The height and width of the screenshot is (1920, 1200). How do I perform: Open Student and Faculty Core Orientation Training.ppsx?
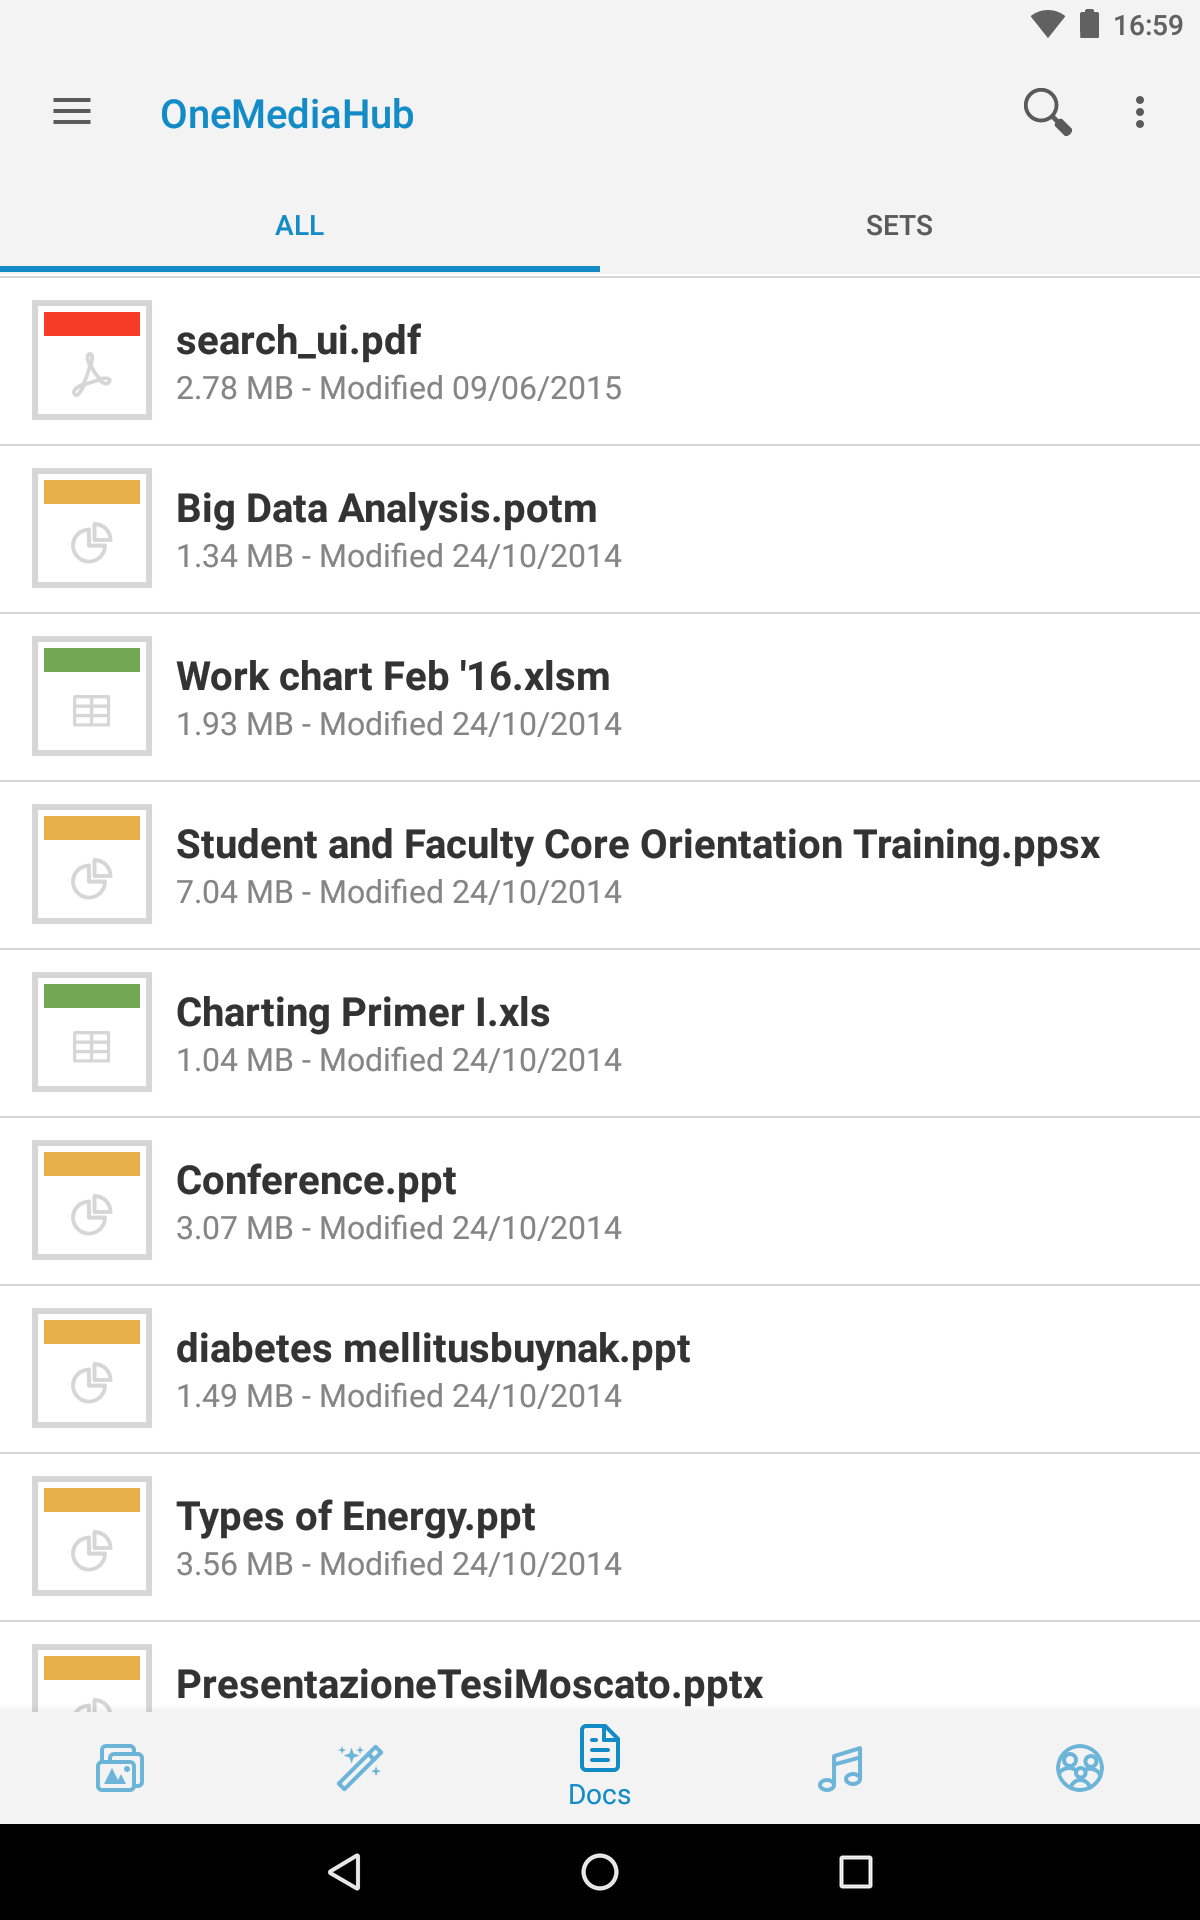[600, 866]
